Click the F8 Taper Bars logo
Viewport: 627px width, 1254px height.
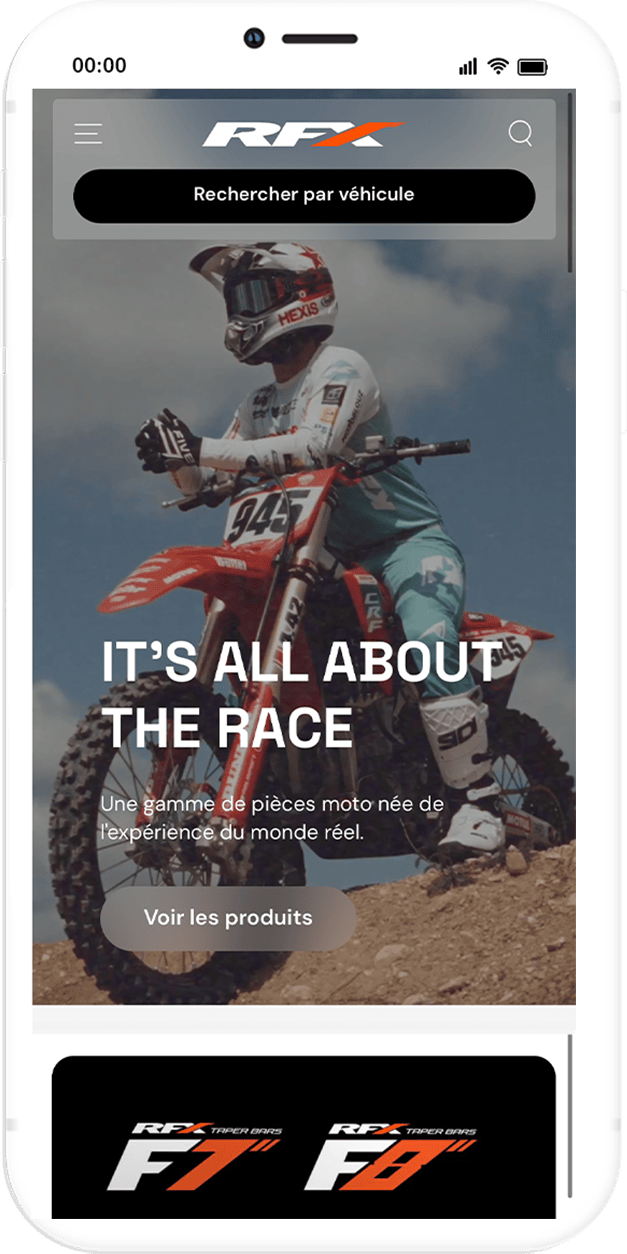tap(392, 1157)
